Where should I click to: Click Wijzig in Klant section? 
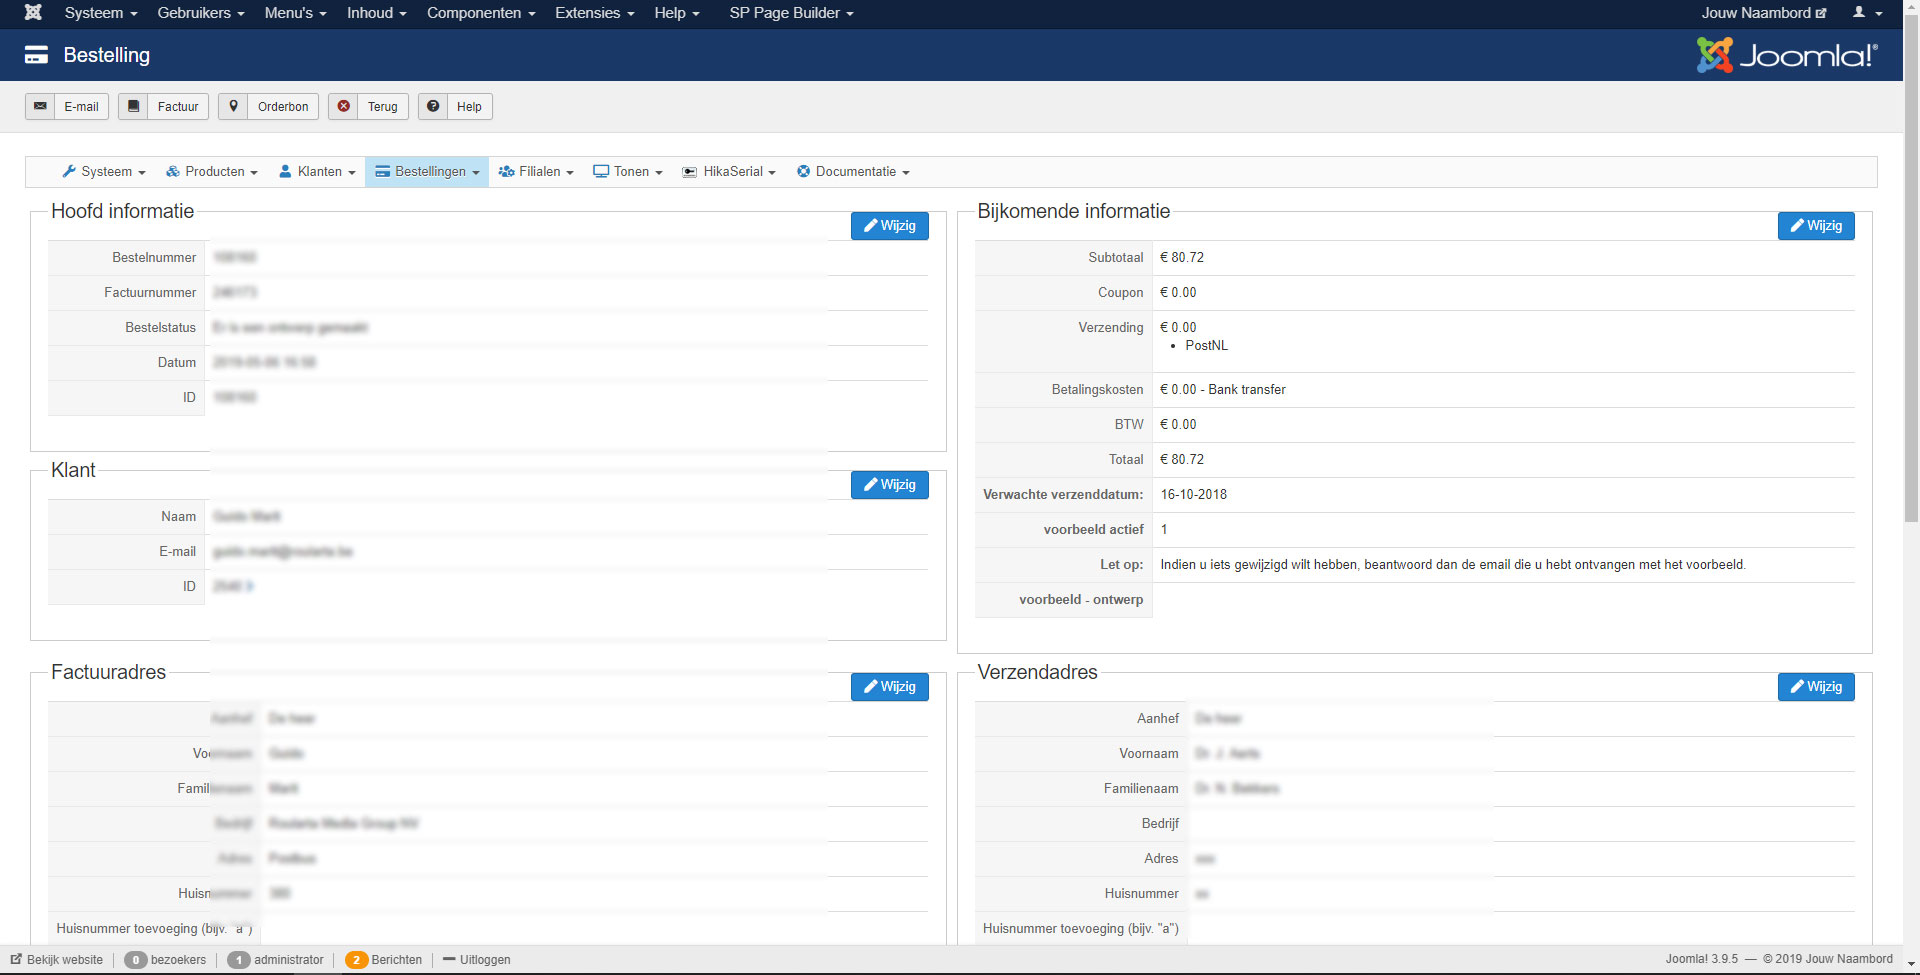coord(890,485)
